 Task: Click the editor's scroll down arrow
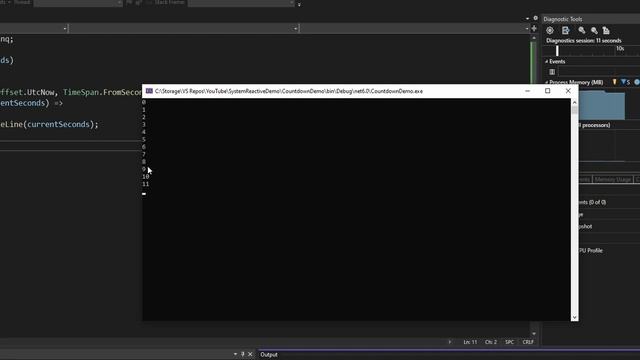pyautogui.click(x=534, y=334)
